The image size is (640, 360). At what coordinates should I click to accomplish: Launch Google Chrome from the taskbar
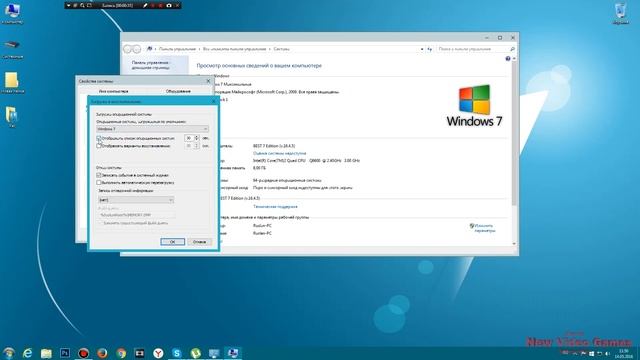click(x=121, y=353)
